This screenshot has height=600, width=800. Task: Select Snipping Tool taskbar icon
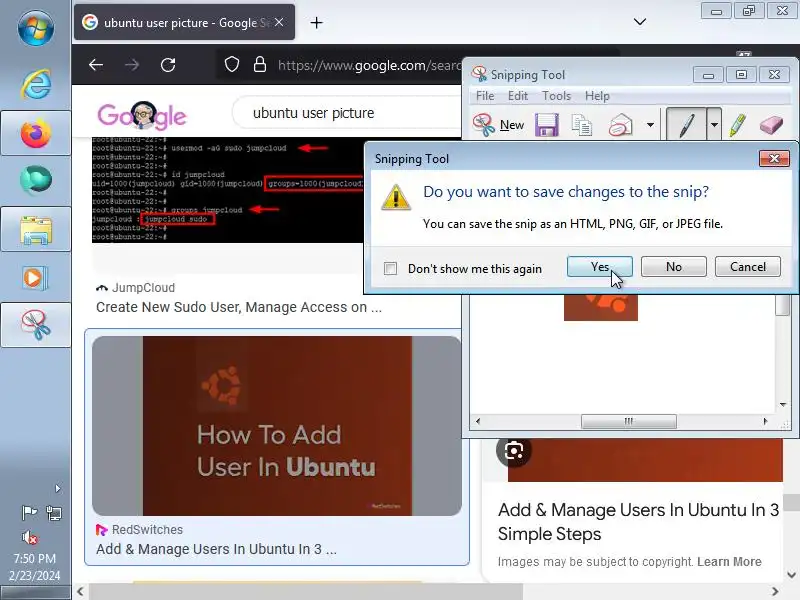[36, 325]
